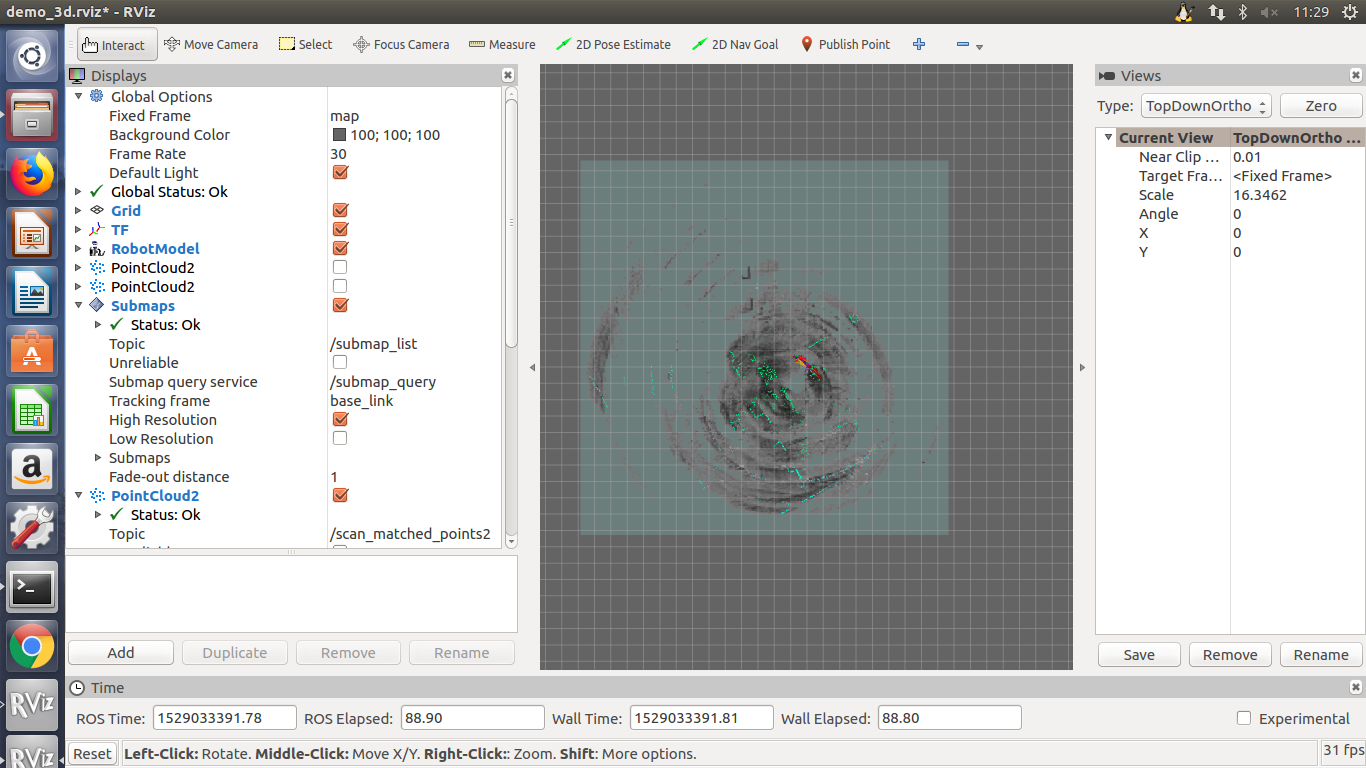Viewport: 1366px width, 768px height.
Task: Disable the Submaps display checkbox
Action: click(x=339, y=305)
